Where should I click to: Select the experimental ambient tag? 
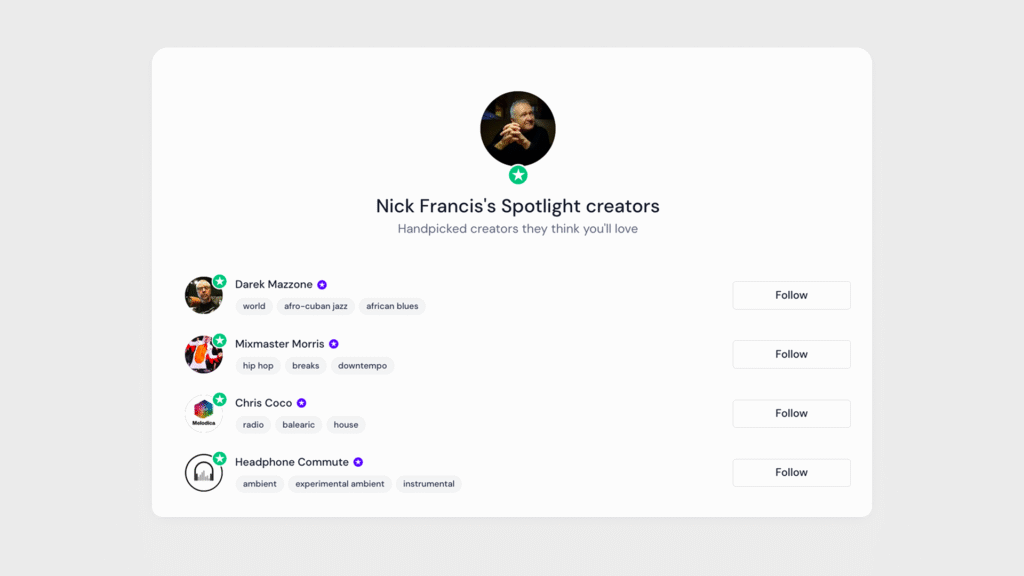[x=340, y=484]
